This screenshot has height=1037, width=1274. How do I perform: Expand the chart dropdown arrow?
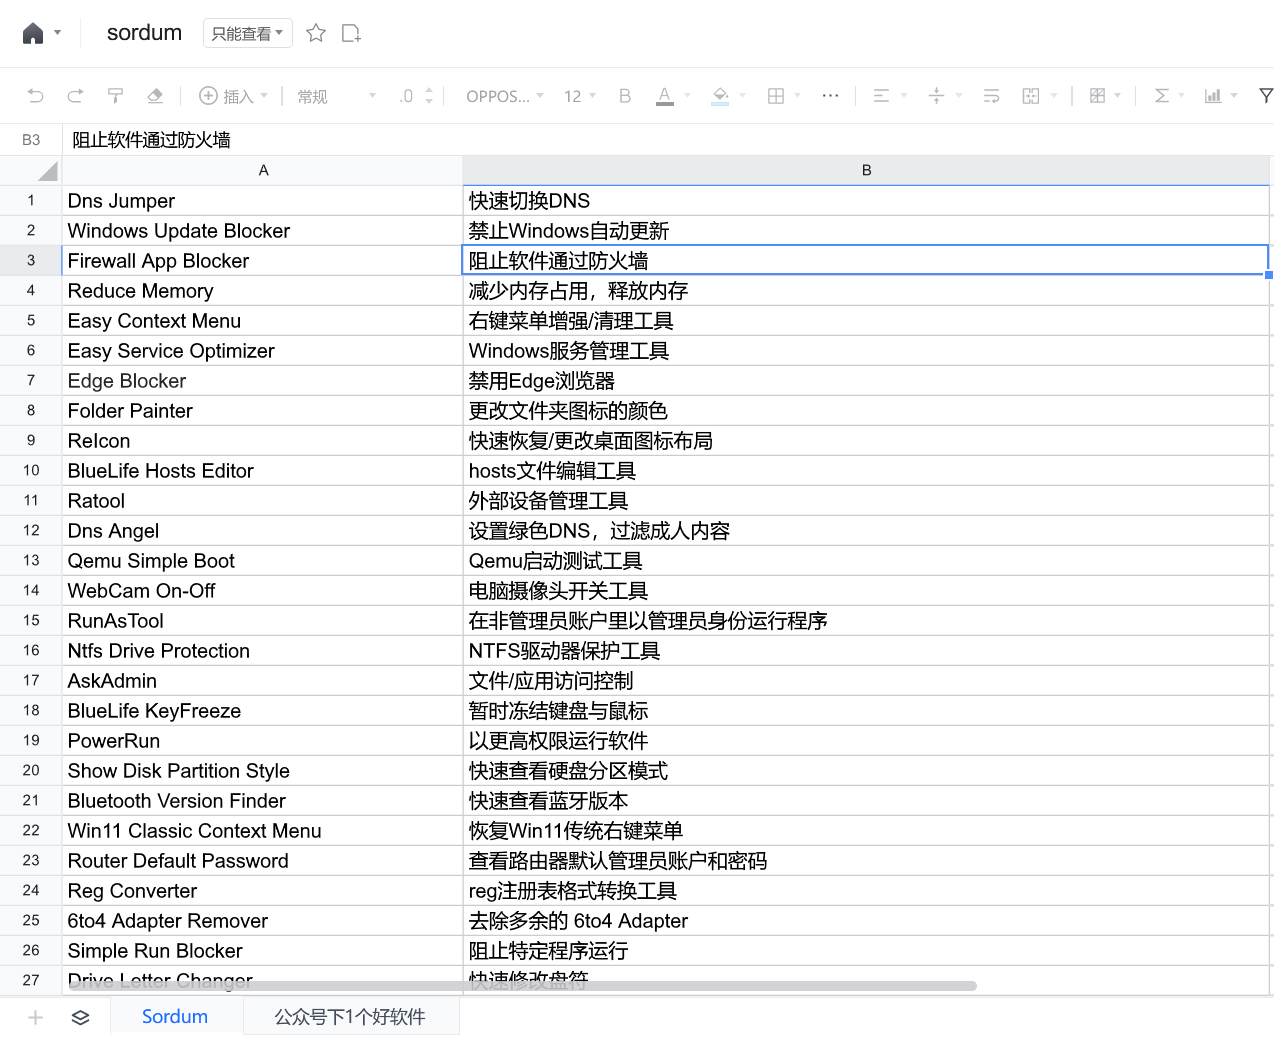[1234, 96]
